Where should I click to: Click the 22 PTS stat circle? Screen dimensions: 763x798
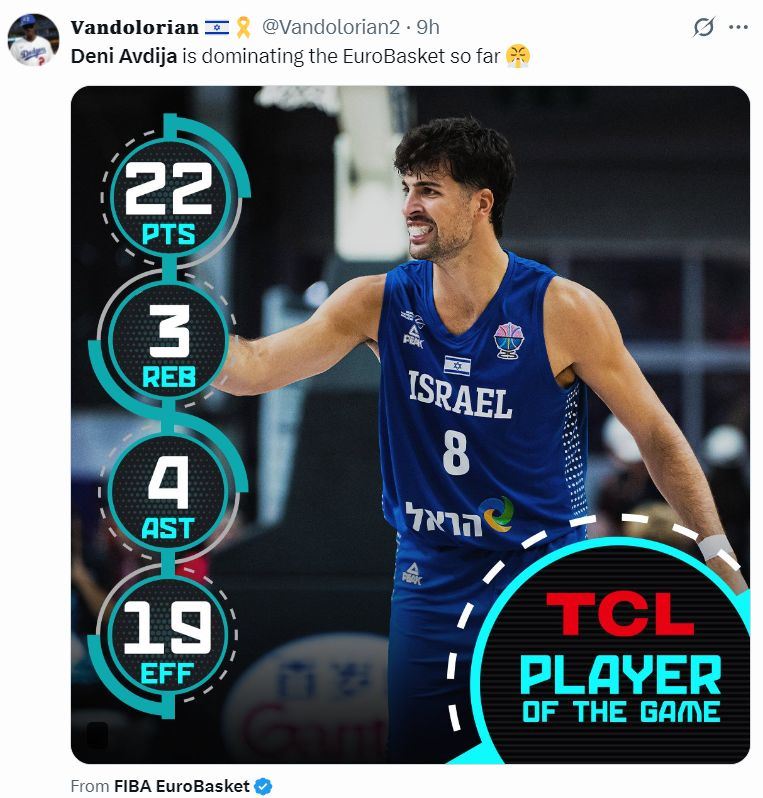point(168,197)
